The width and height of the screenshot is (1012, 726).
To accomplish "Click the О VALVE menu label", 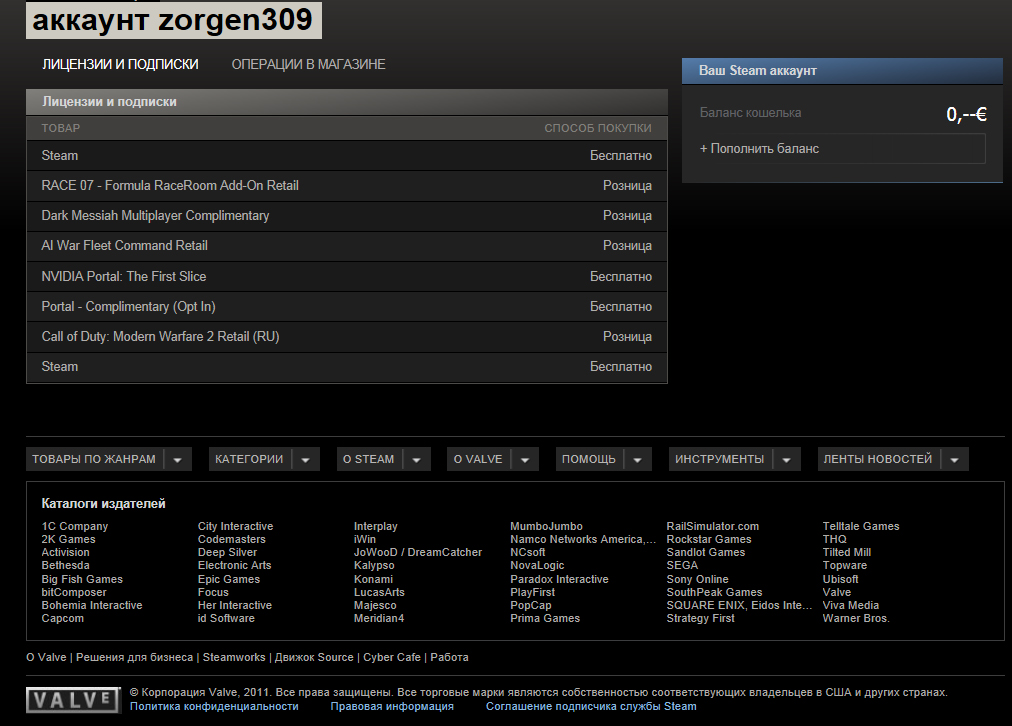I will click(x=478, y=459).
